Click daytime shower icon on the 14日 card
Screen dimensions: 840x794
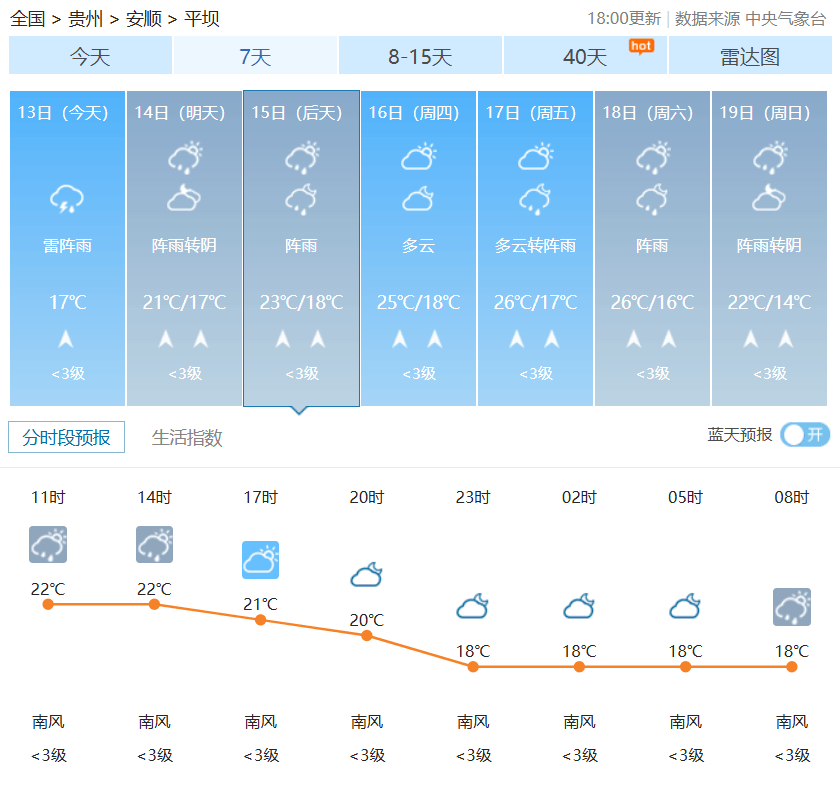184,157
